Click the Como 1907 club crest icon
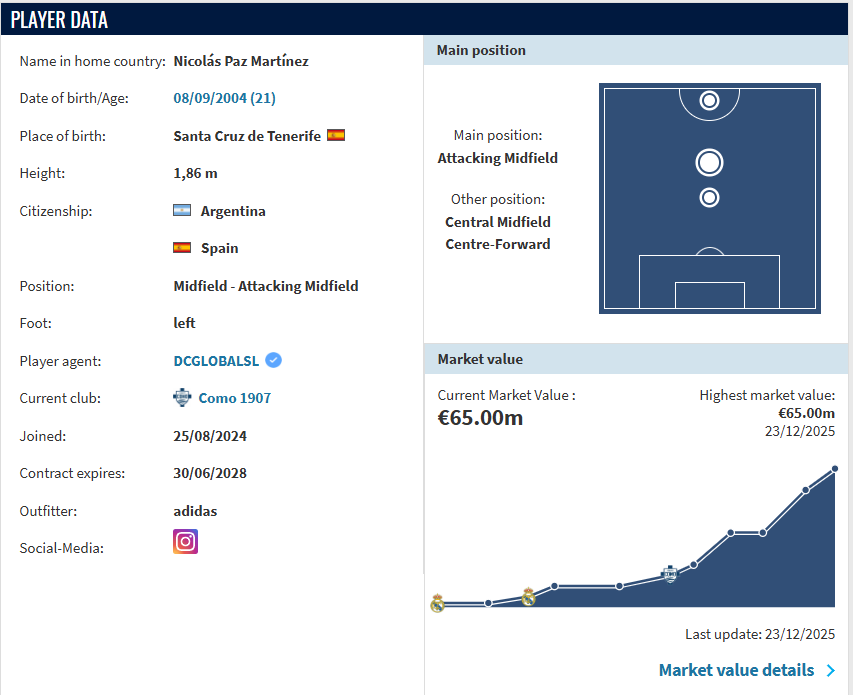Image resolution: width=853 pixels, height=695 pixels. tap(182, 398)
